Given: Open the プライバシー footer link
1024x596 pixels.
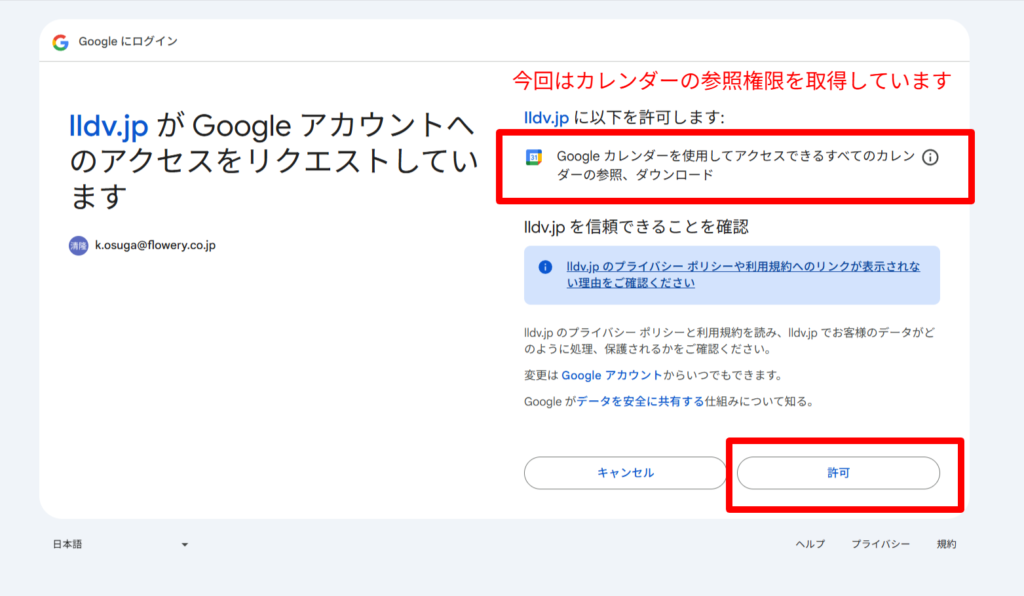Looking at the screenshot, I should pyautogui.click(x=880, y=544).
